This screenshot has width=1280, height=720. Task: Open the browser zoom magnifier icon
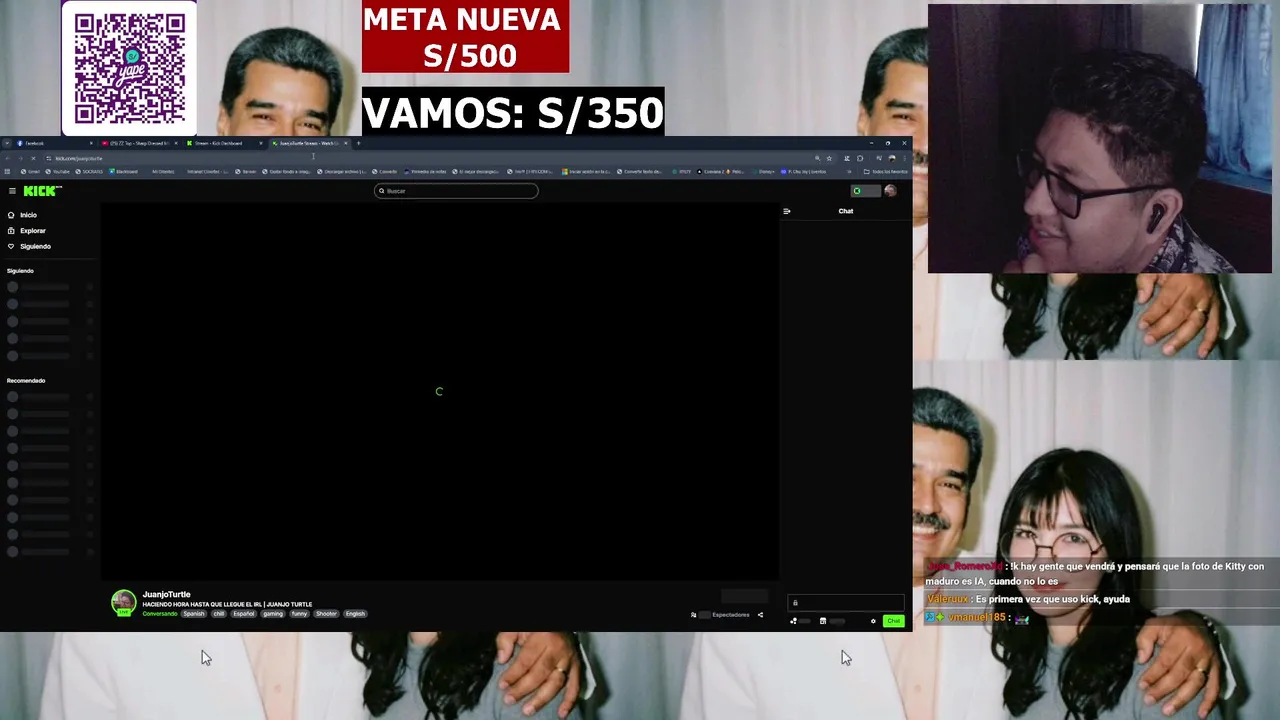(x=817, y=158)
